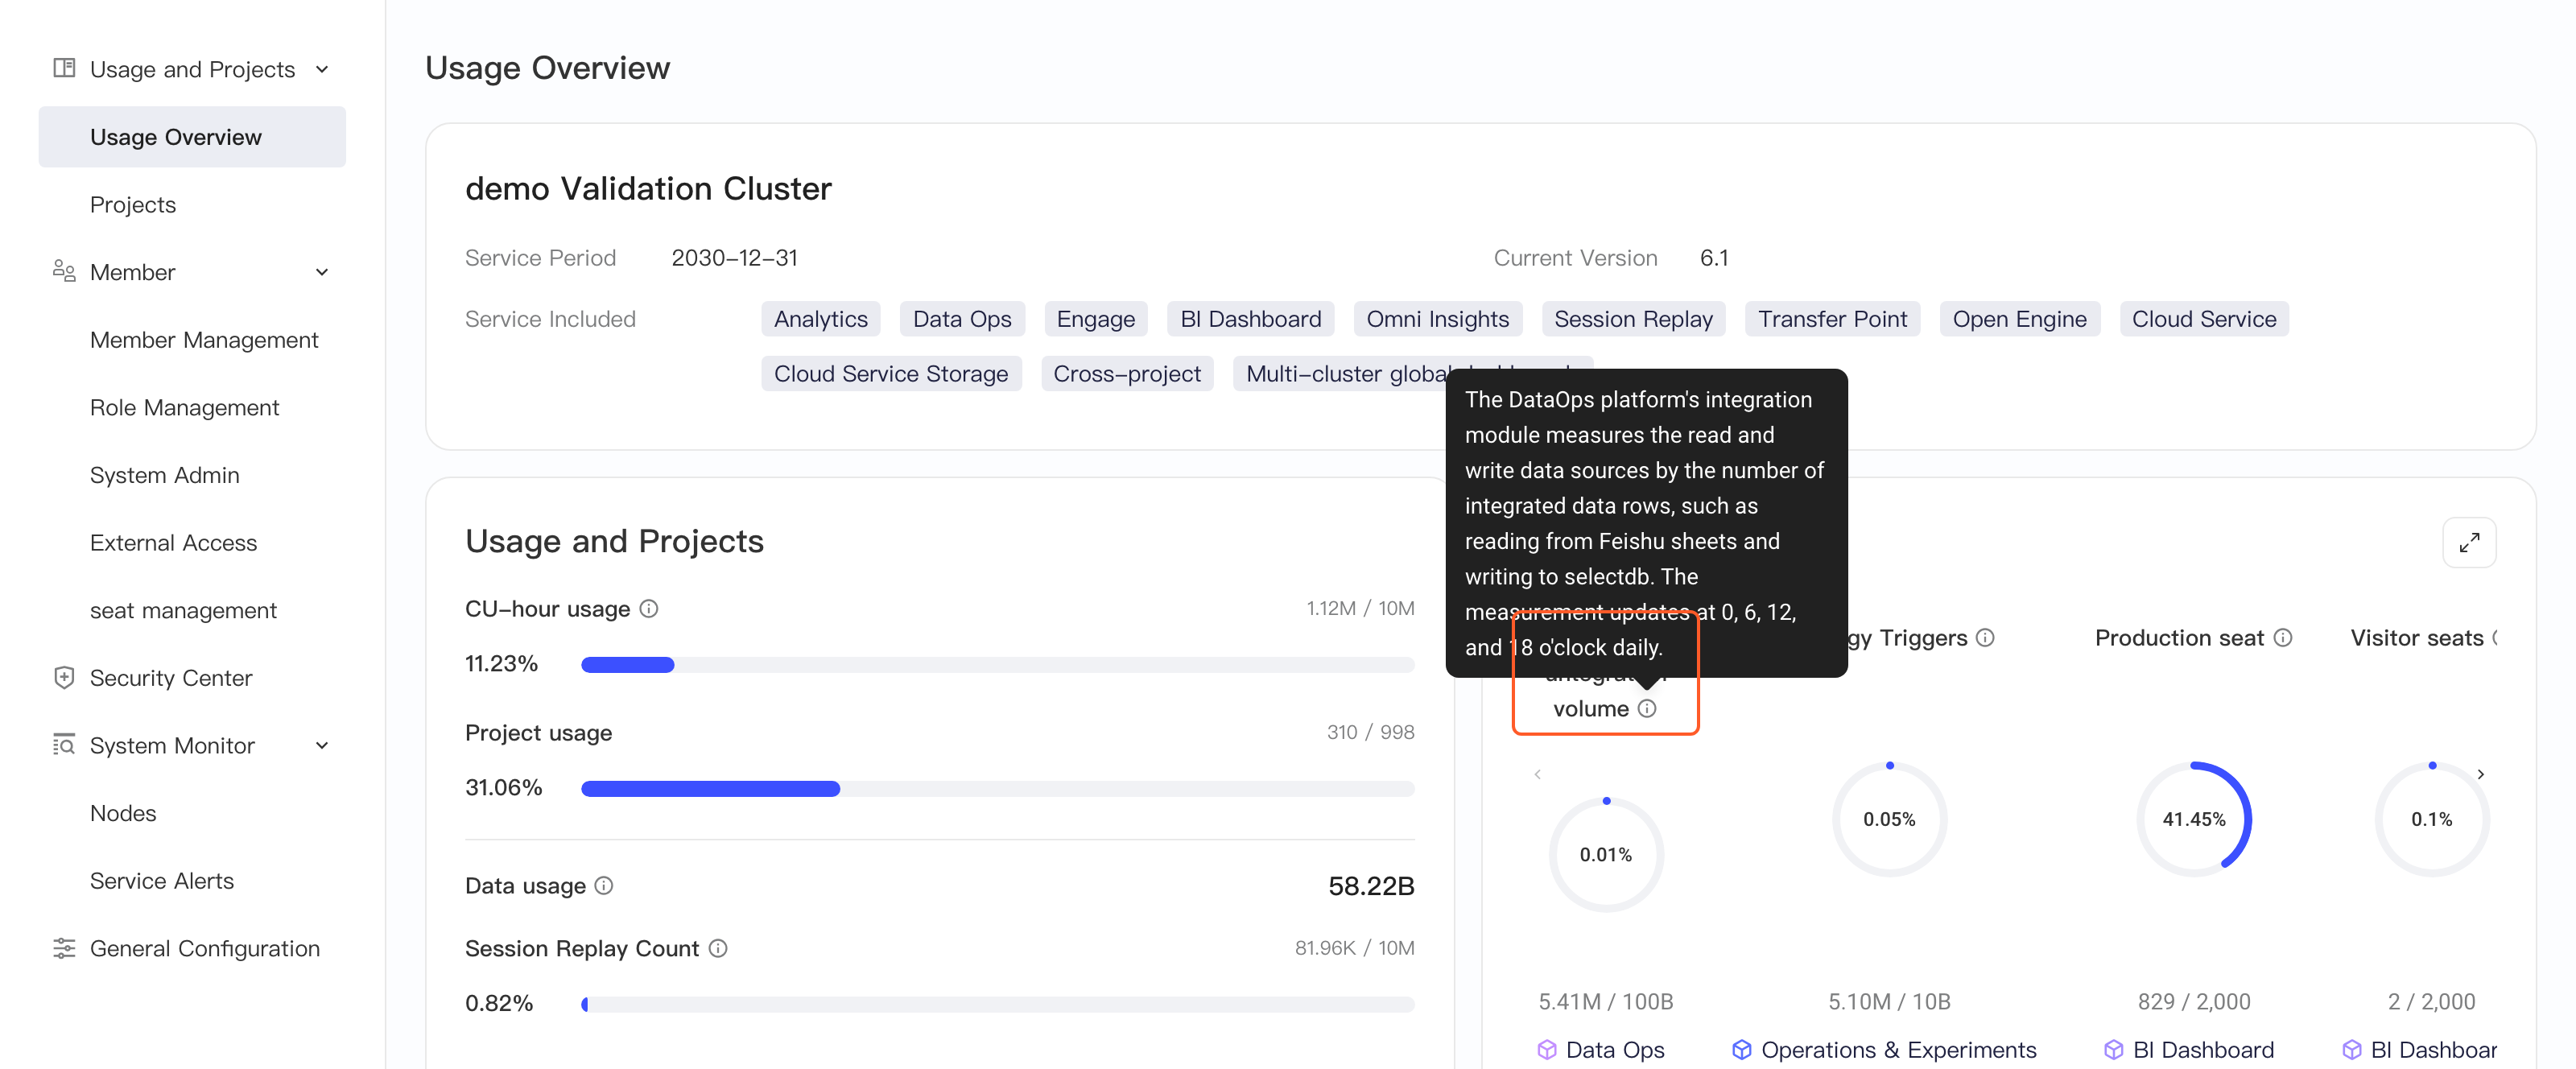Click the System Monitor search-list icon
The image size is (2576, 1069).
64,745
